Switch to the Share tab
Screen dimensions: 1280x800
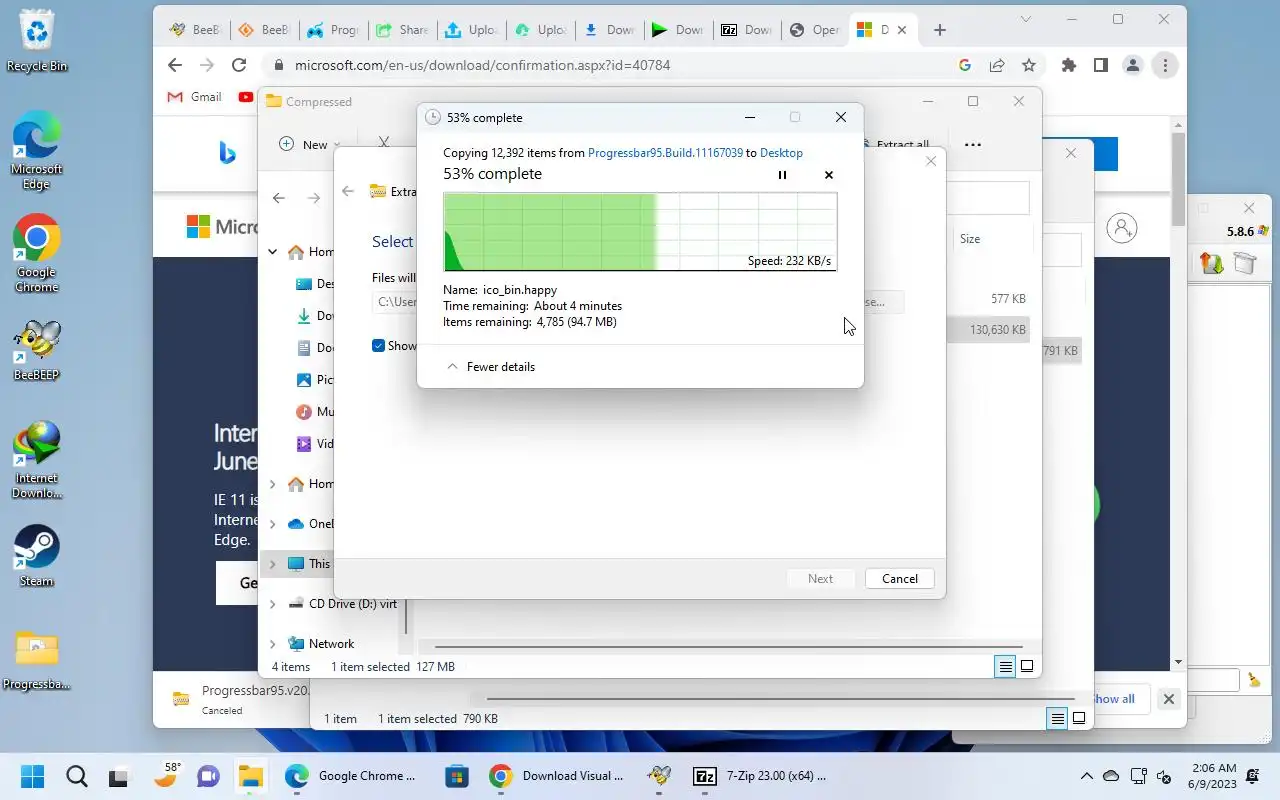402,30
